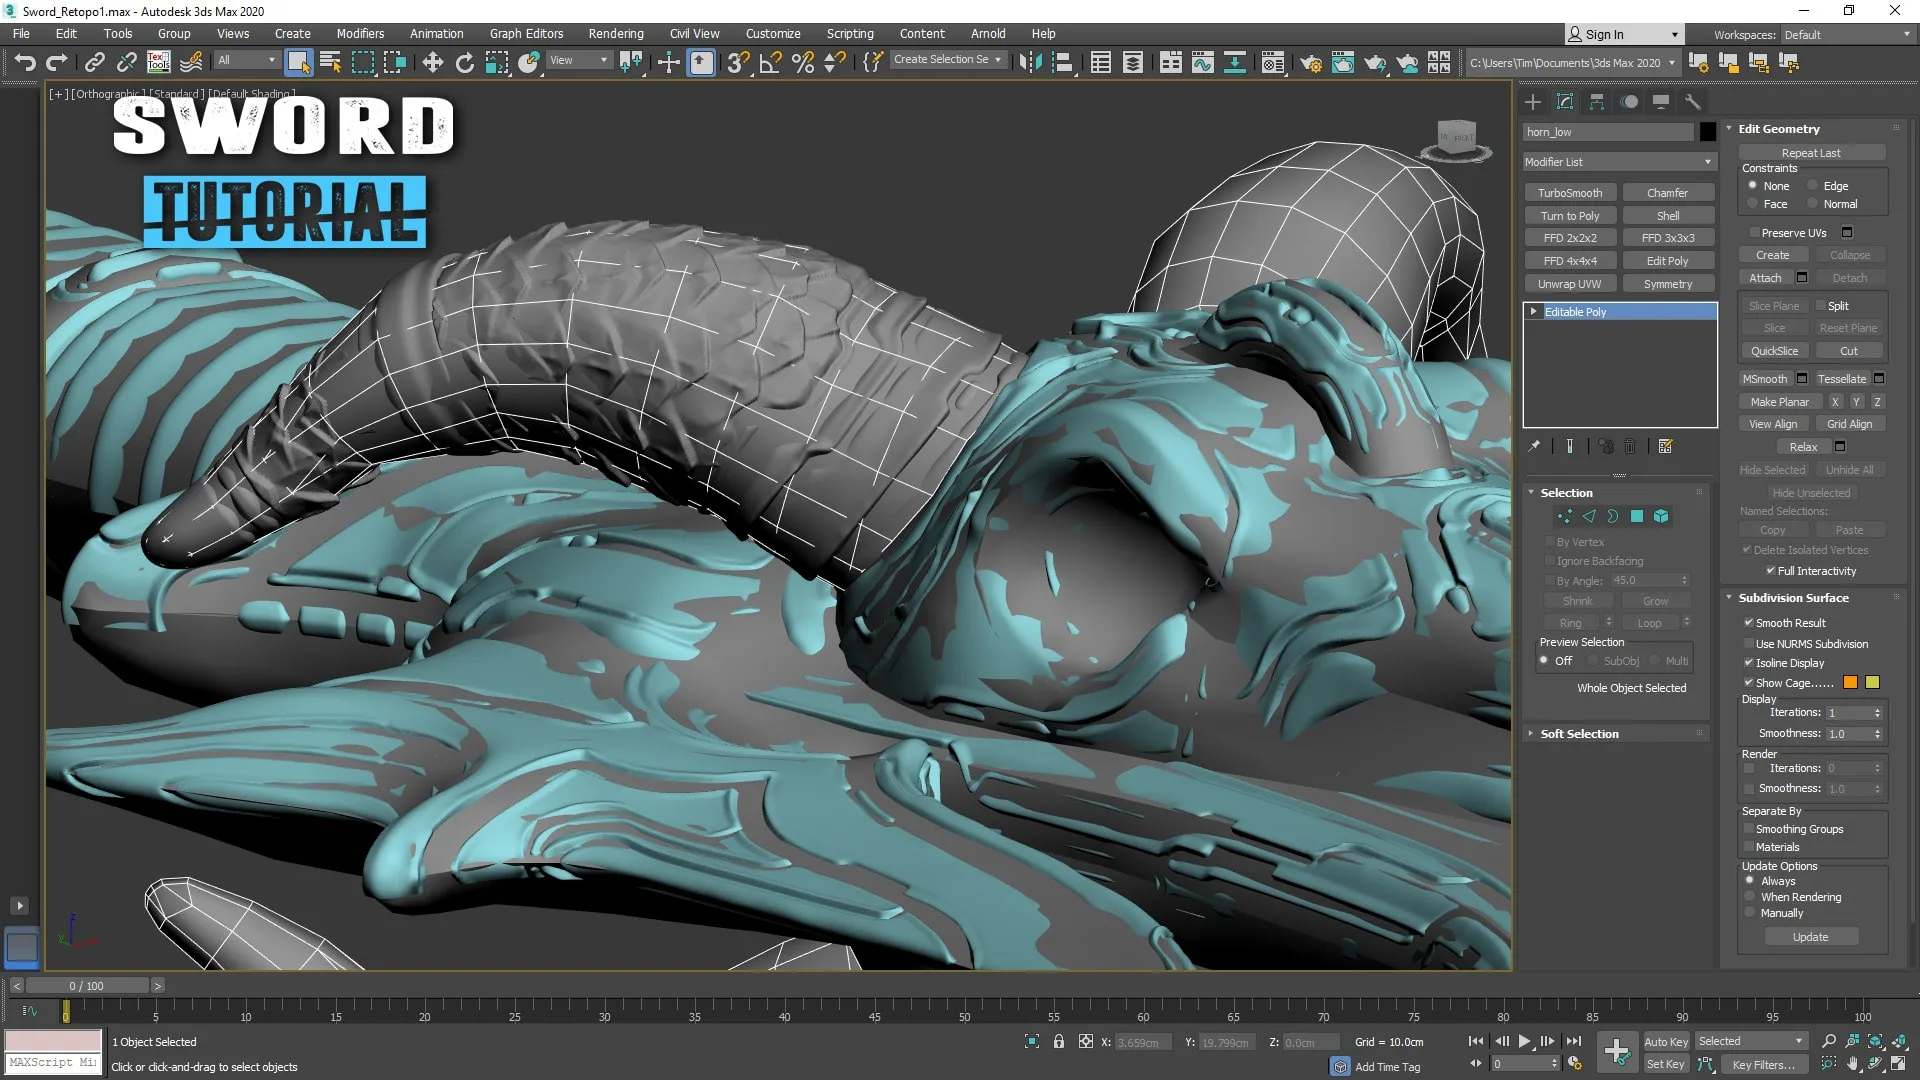Toggle the Angle Snap icon
The height and width of the screenshot is (1080, 1920).
click(770, 63)
